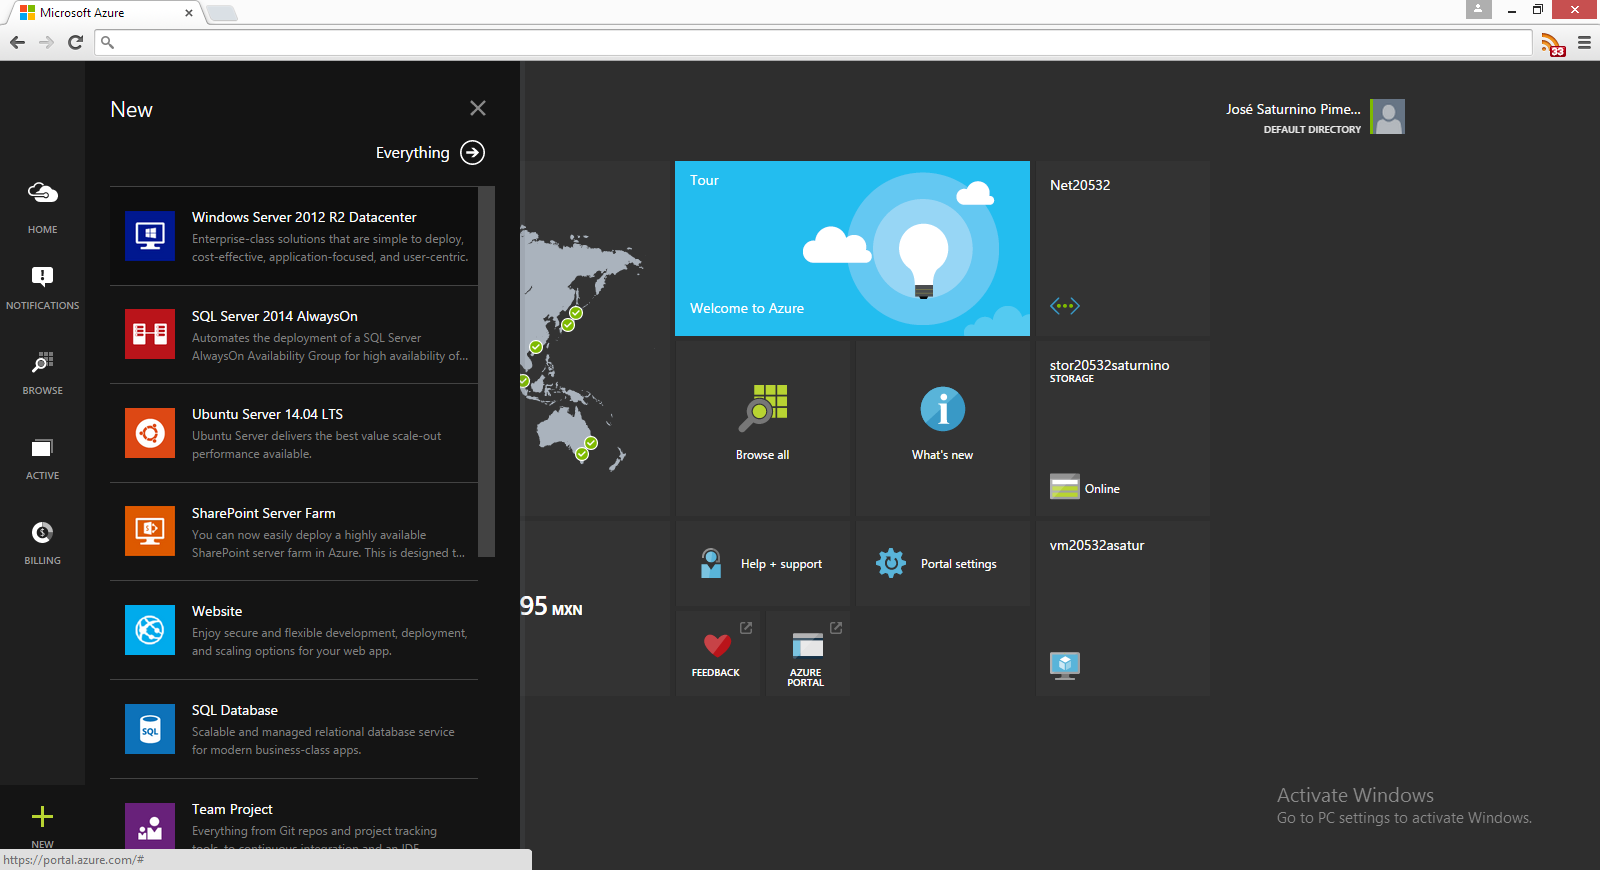Click the Help + support label
This screenshot has height=870, width=1600.
(781, 564)
